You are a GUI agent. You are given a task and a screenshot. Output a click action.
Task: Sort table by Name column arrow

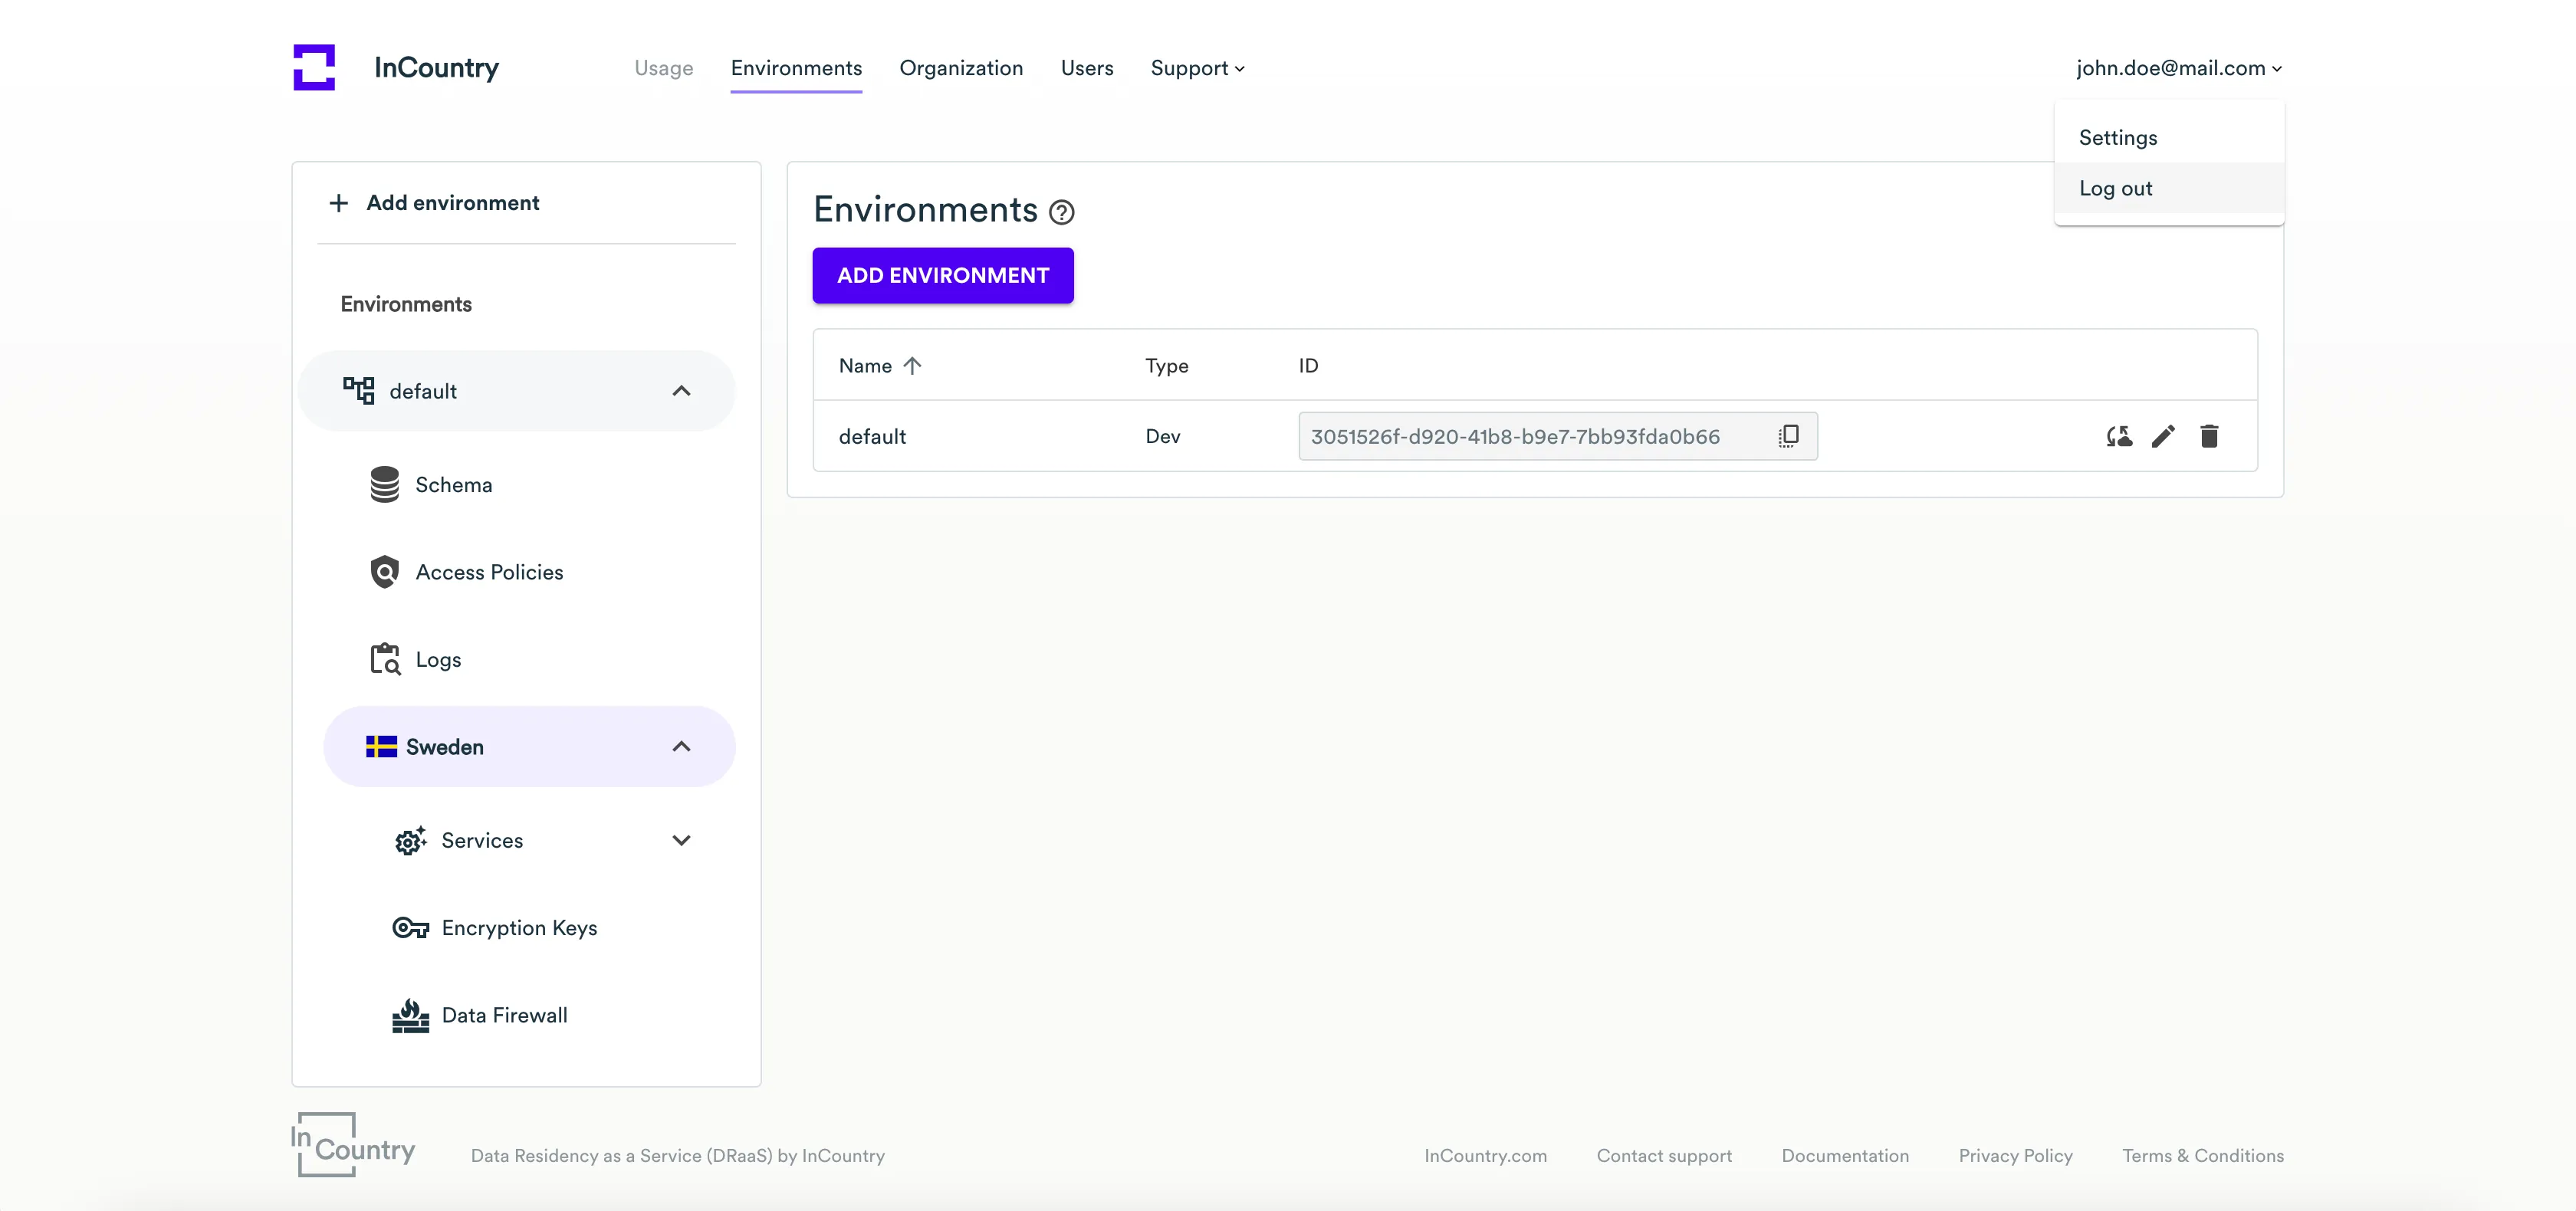pos(912,366)
